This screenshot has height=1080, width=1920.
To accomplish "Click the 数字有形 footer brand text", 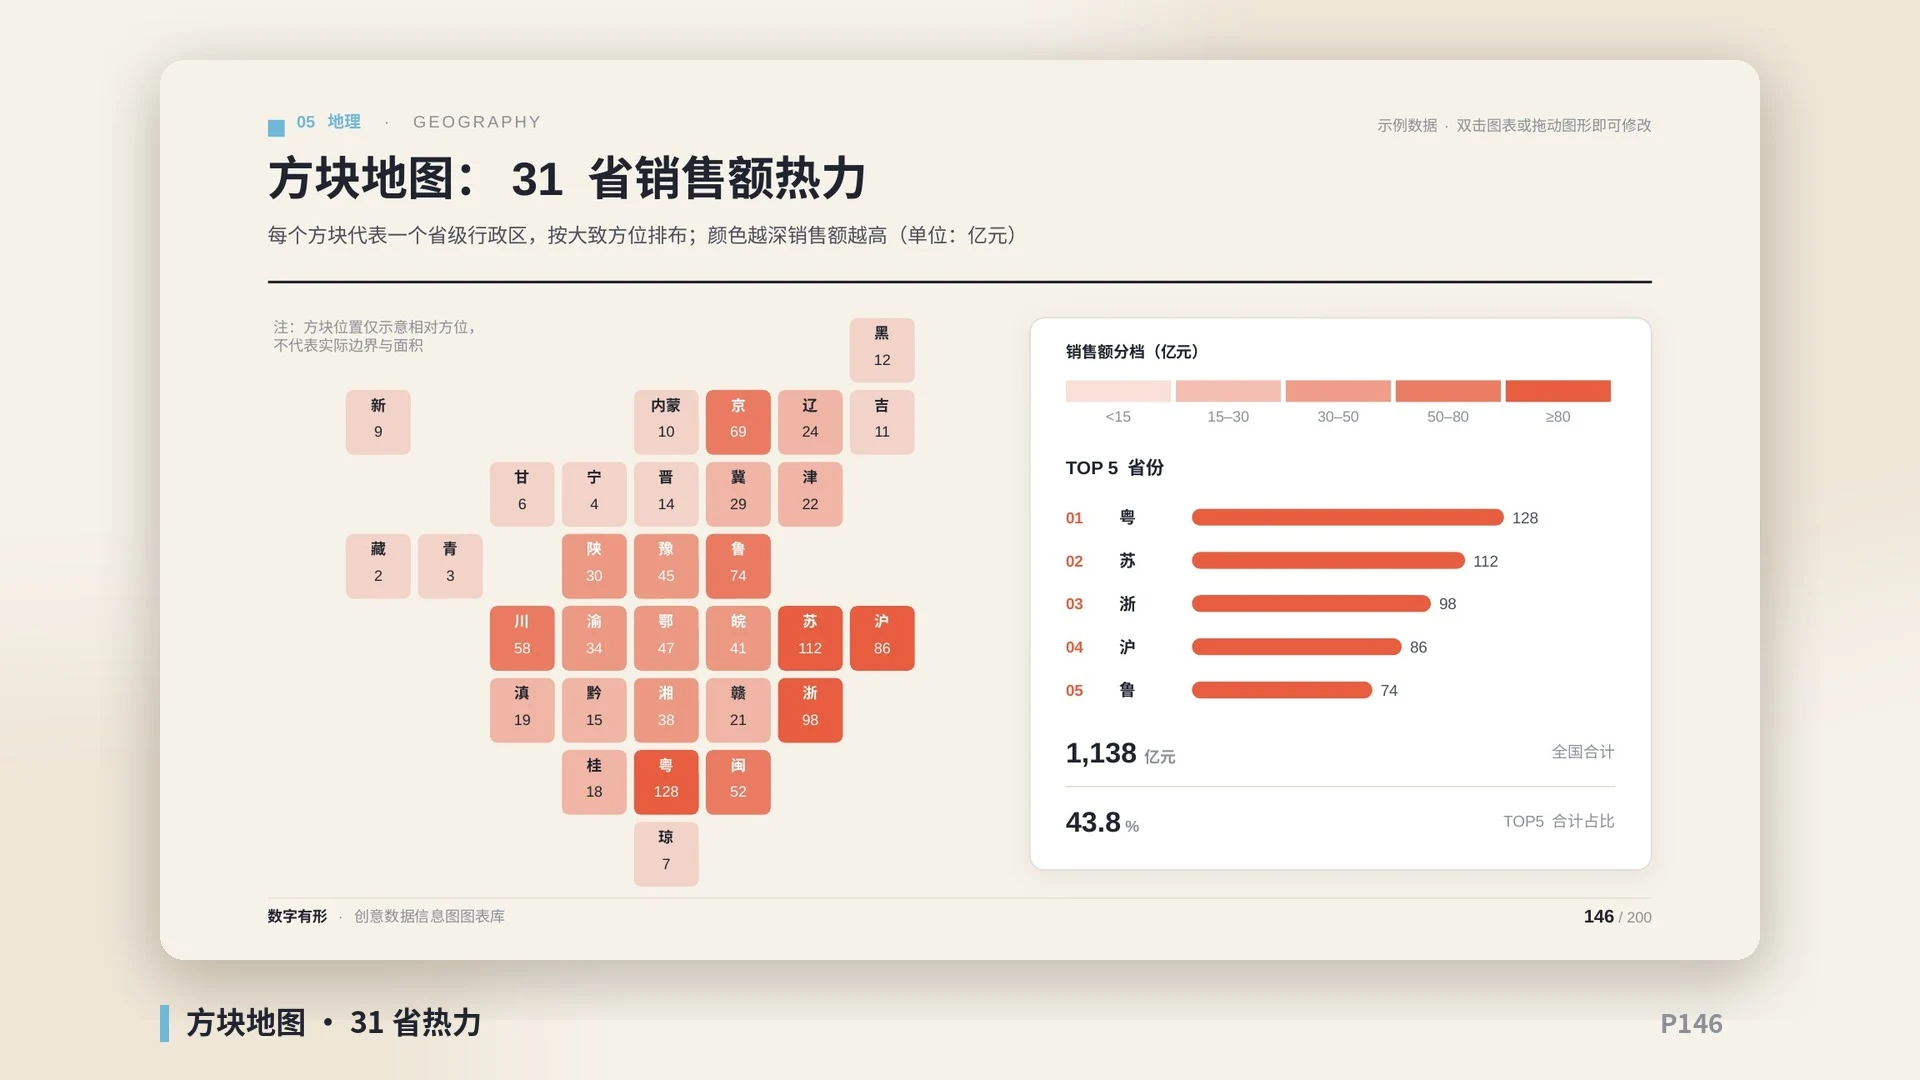I will point(297,916).
